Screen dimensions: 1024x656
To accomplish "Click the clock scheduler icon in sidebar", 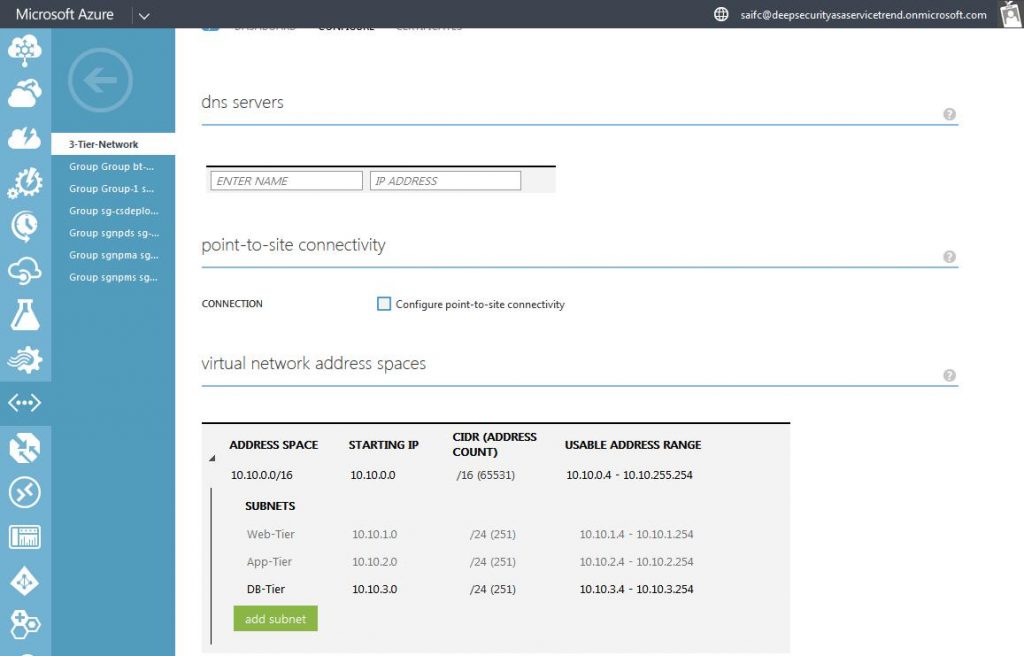I will 25,226.
